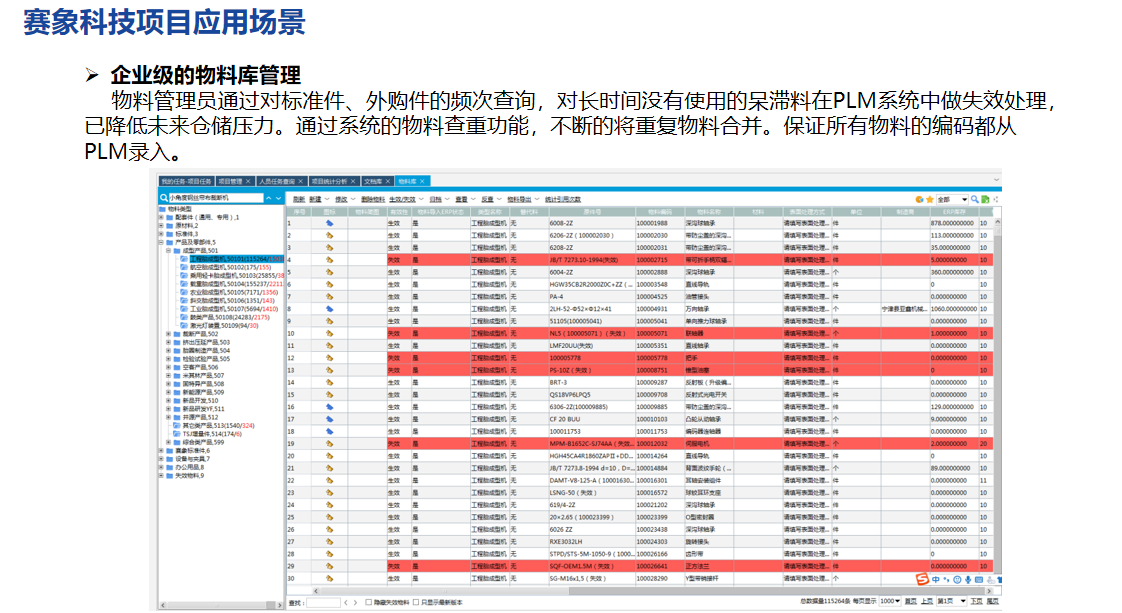Click the Sogou input method S icon

(922, 579)
